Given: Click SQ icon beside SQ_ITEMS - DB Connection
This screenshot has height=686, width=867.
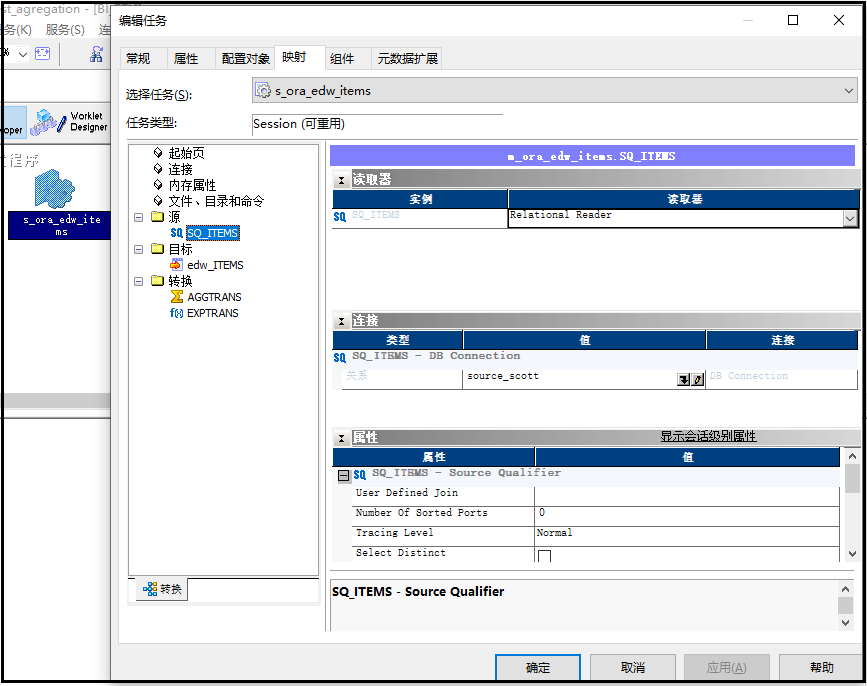Looking at the screenshot, I should pos(340,358).
